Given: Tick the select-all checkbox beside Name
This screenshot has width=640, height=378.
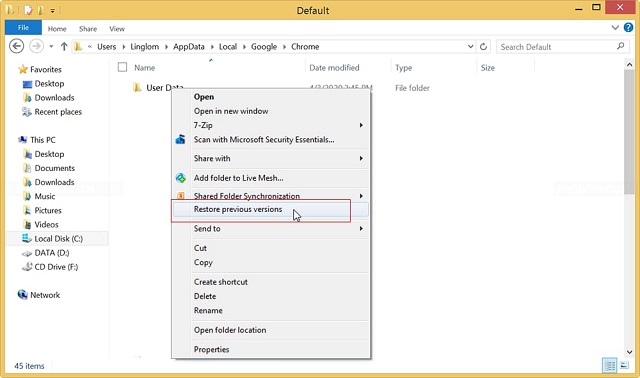Looking at the screenshot, I should (x=122, y=67).
